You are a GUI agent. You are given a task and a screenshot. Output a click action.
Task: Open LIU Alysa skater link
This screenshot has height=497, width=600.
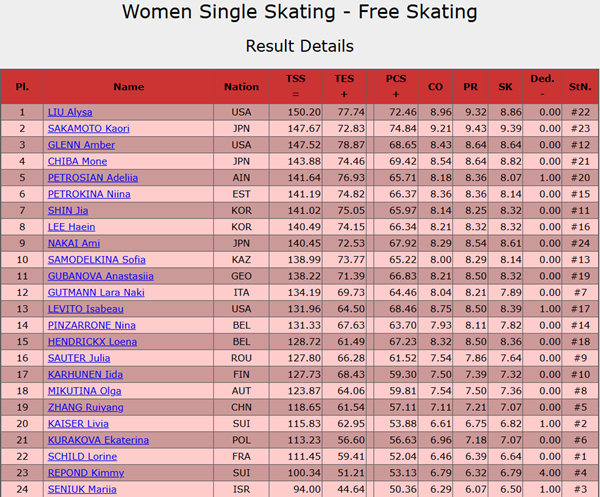pos(70,112)
